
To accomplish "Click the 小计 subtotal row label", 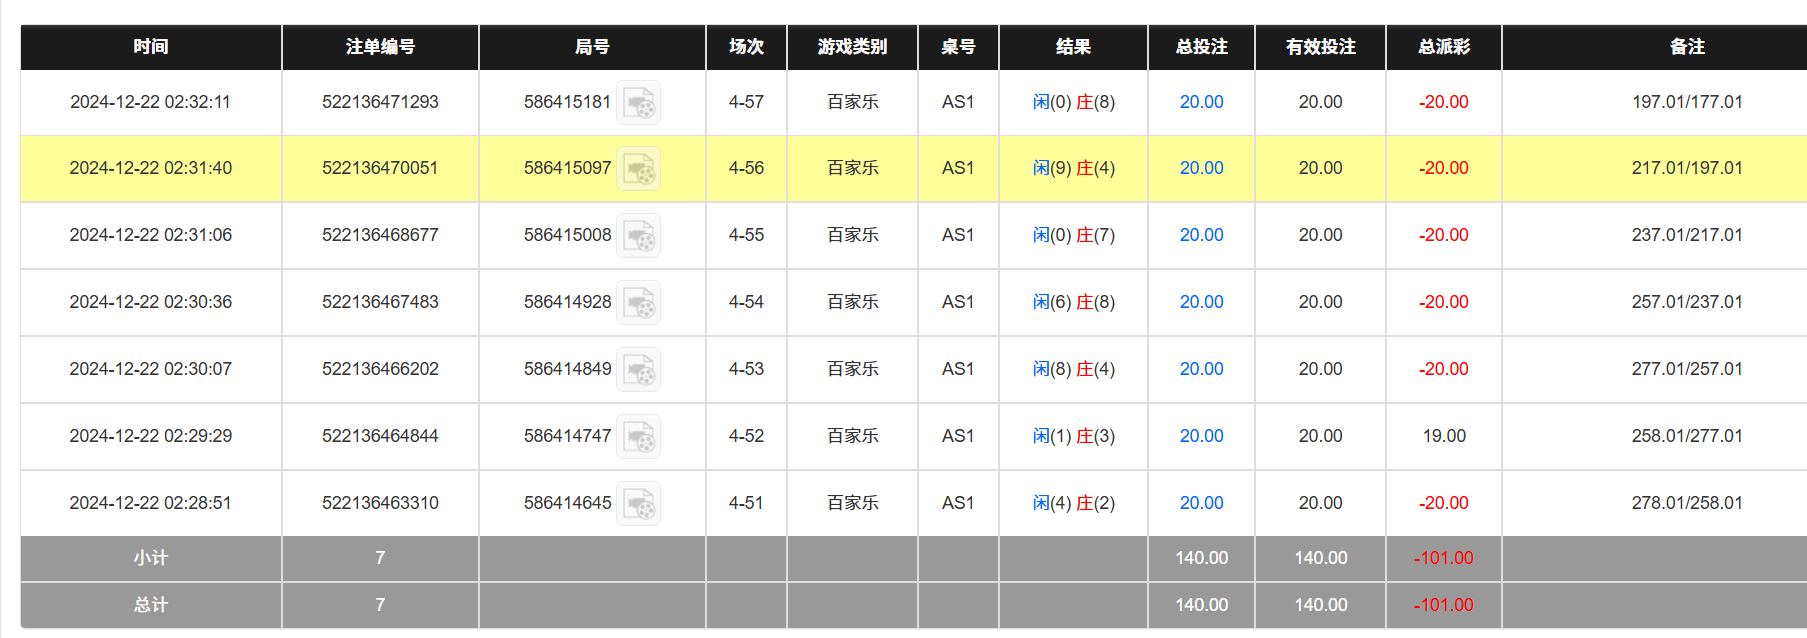I will click(151, 558).
